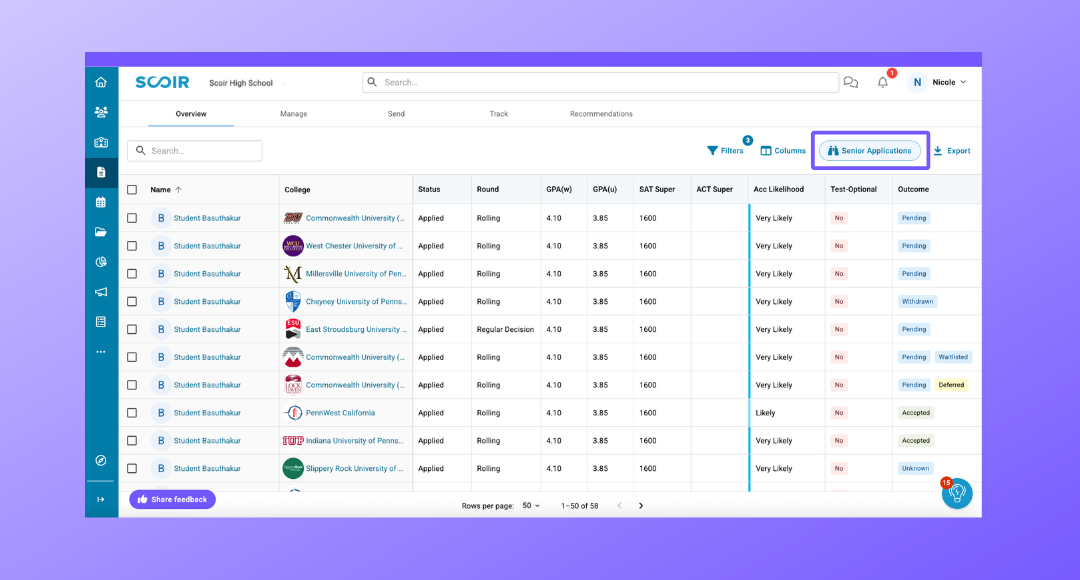Check the Deferred outcome row checkbox

click(x=132, y=385)
